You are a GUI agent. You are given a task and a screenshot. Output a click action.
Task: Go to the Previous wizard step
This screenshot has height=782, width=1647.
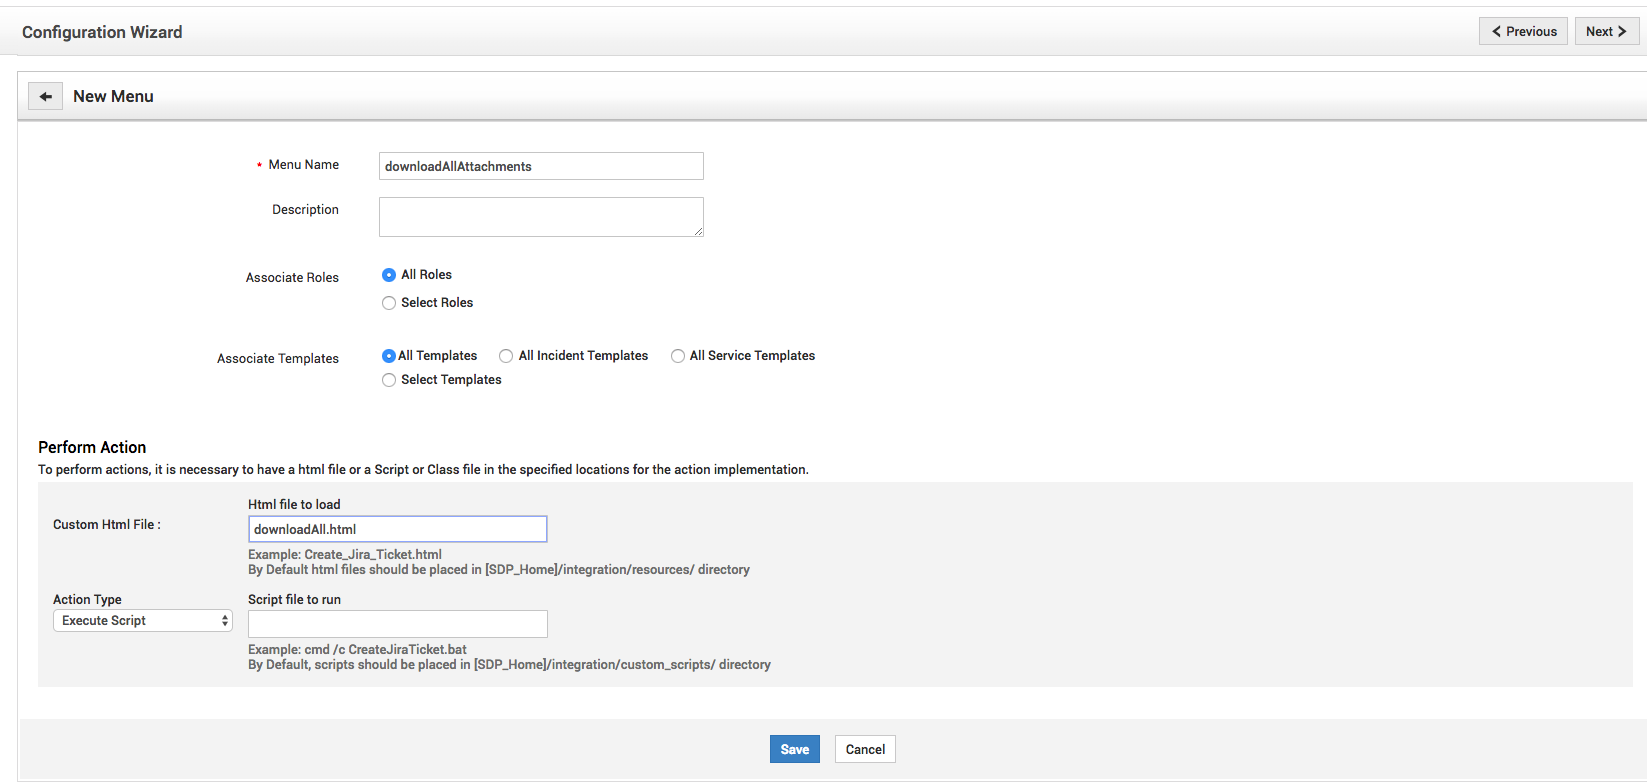pos(1523,31)
